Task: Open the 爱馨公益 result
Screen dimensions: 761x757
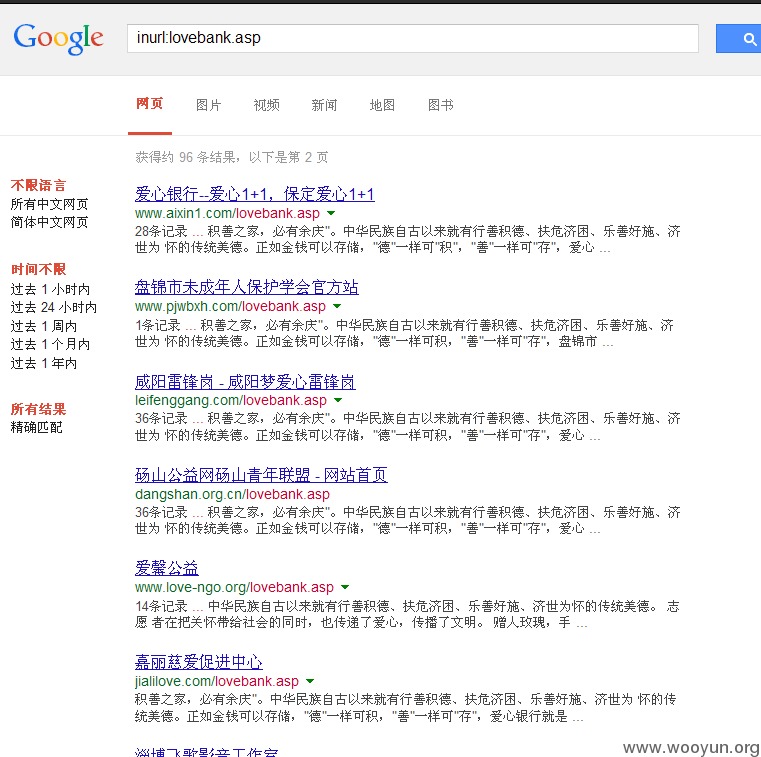Action: click(x=166, y=568)
